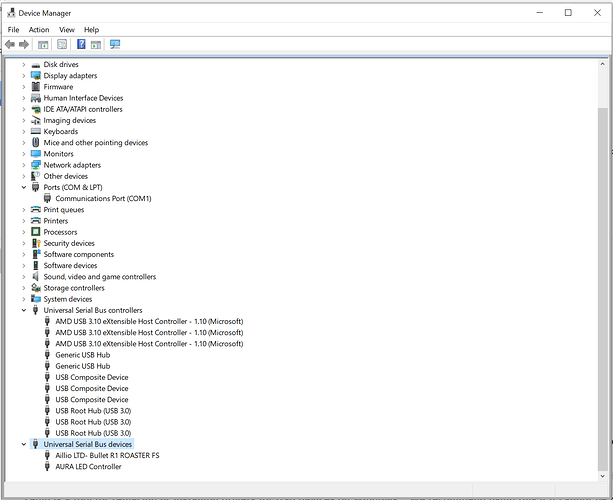Click the scrollbar up arrow

[602, 64]
